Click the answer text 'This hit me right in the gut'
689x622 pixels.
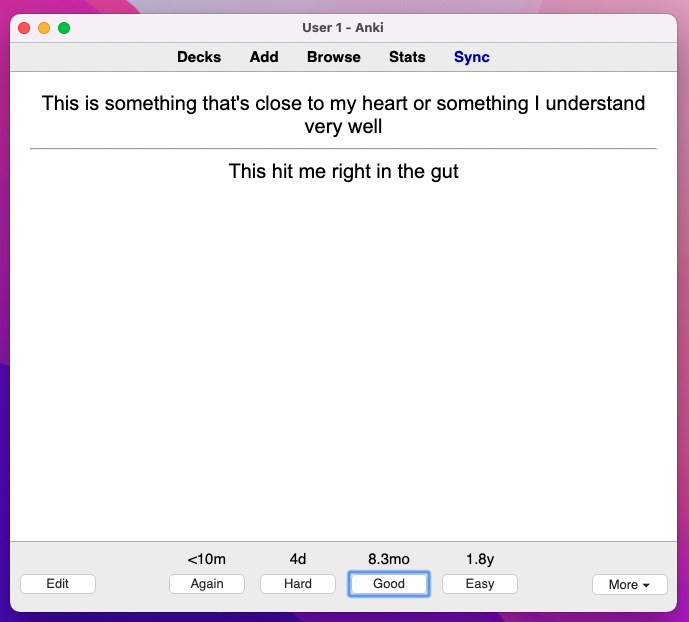(344, 171)
